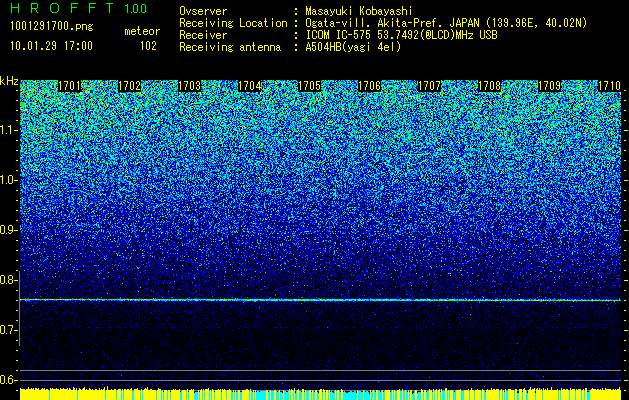Viewport: 629px width, 400px height.
Task: Click the 0.8 kHz axis label
Action: [x=8, y=280]
